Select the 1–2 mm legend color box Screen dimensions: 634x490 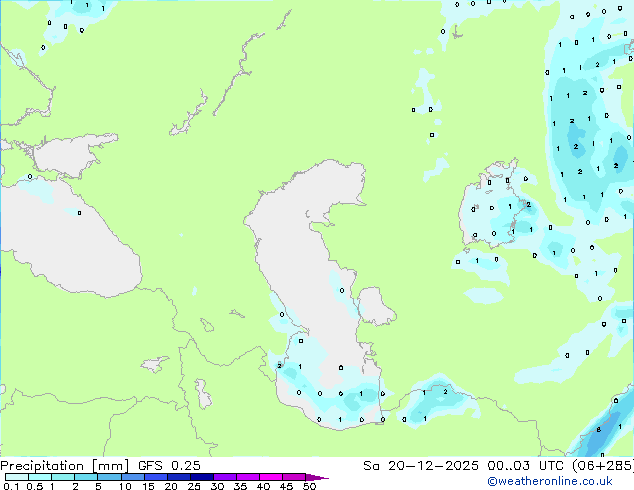(63, 477)
